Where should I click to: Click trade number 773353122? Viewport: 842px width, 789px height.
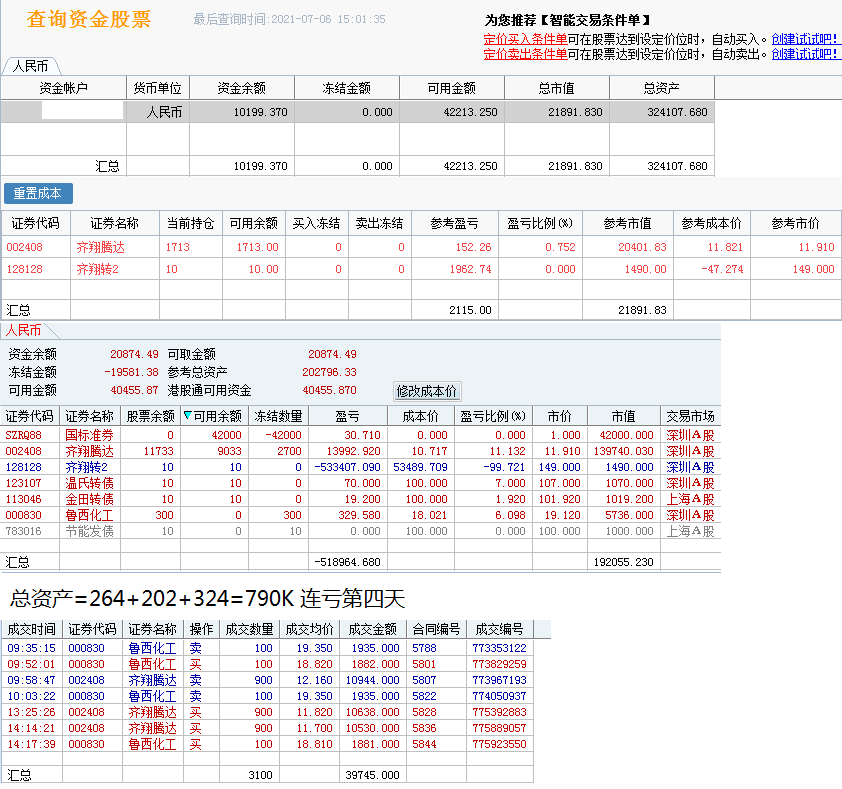coord(499,648)
